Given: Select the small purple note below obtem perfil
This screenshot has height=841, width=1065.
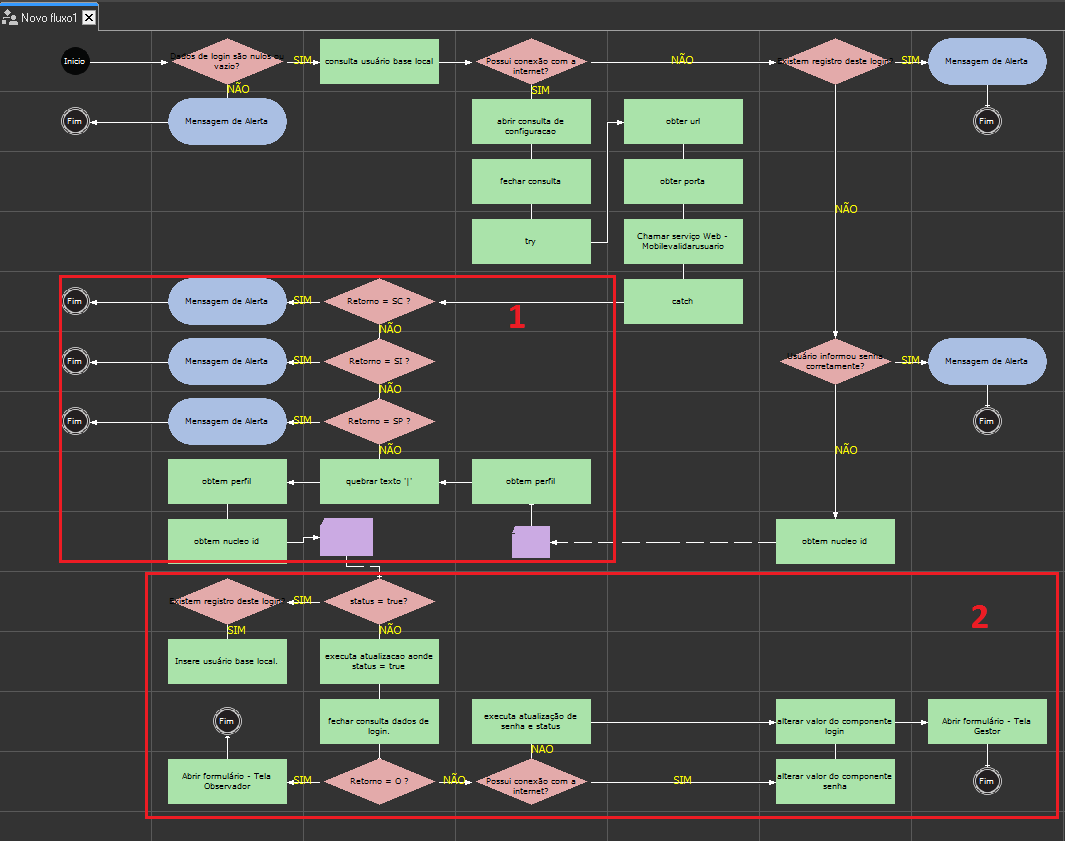Looking at the screenshot, I should pos(531,541).
